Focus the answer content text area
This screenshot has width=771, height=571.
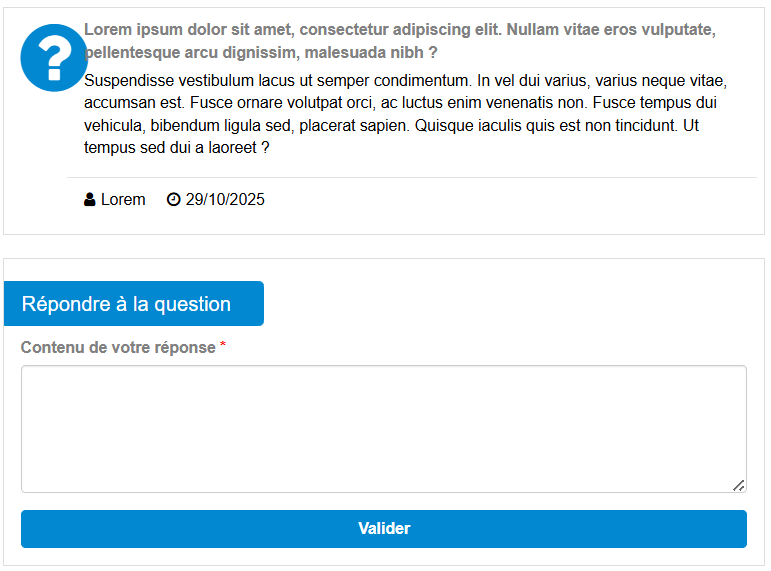(383, 428)
